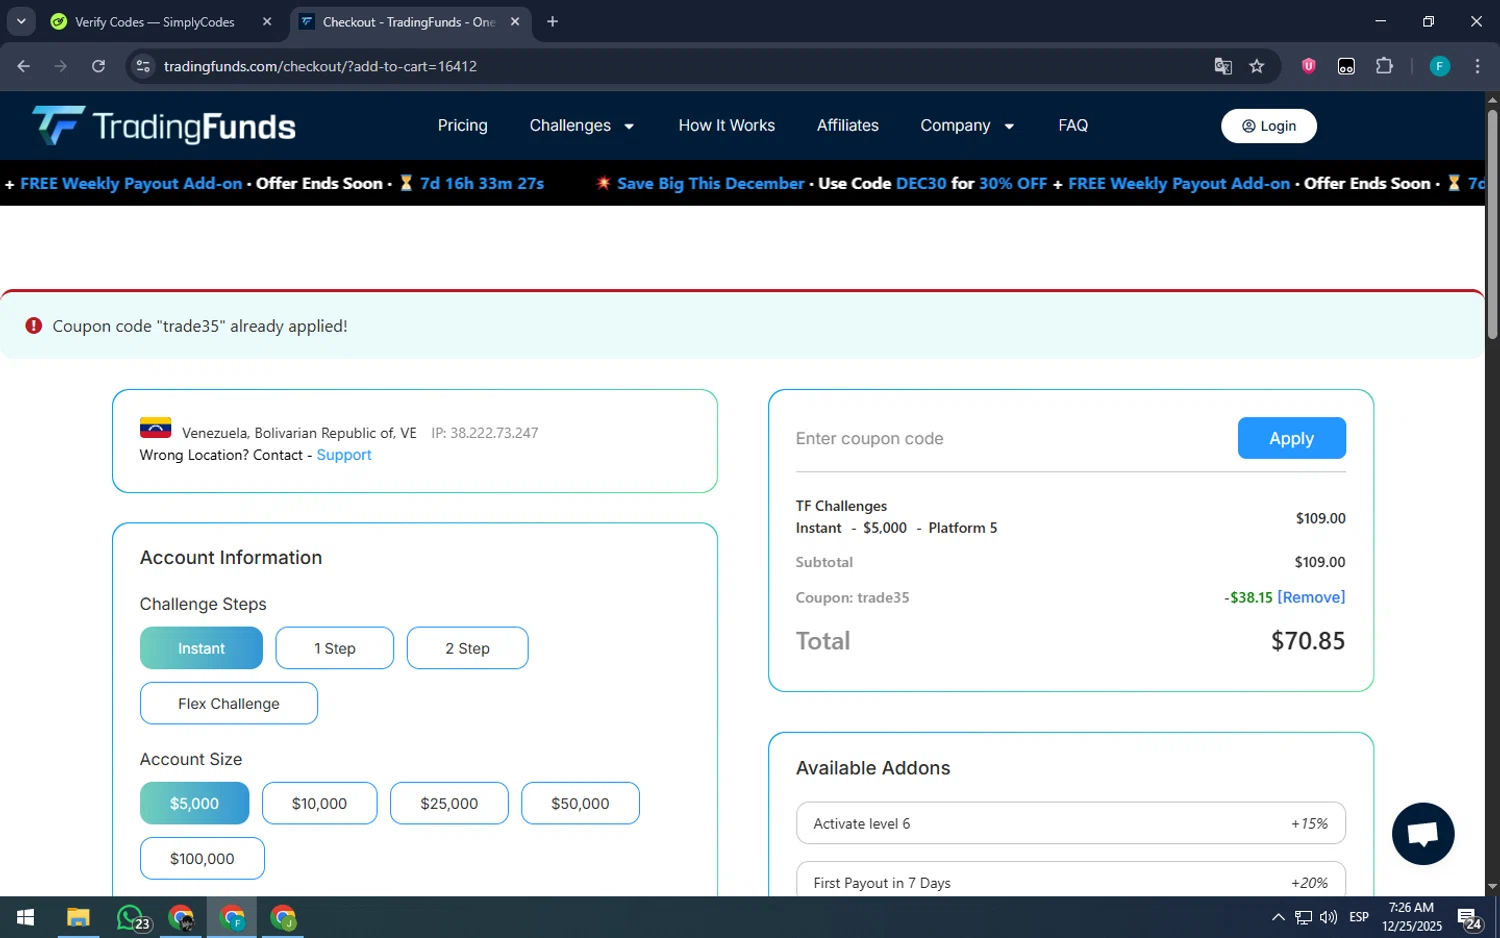The width and height of the screenshot is (1500, 938).
Task: Click the Support link
Action: pyautogui.click(x=344, y=455)
